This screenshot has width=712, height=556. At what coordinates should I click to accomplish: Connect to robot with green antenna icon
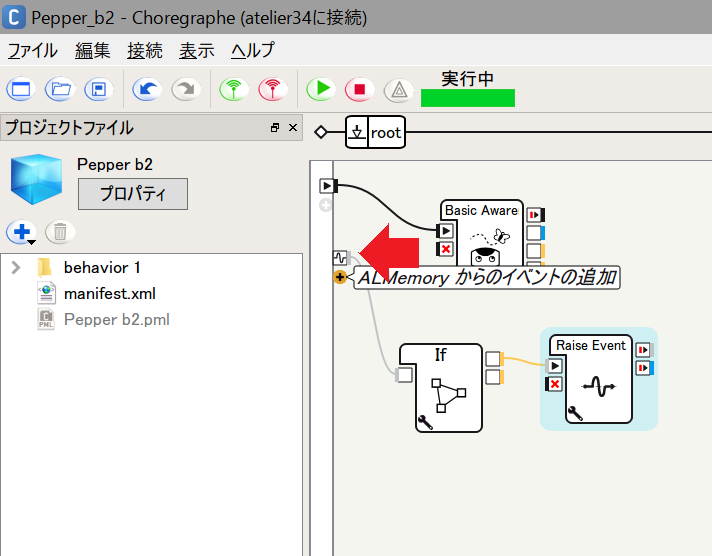pos(234,89)
